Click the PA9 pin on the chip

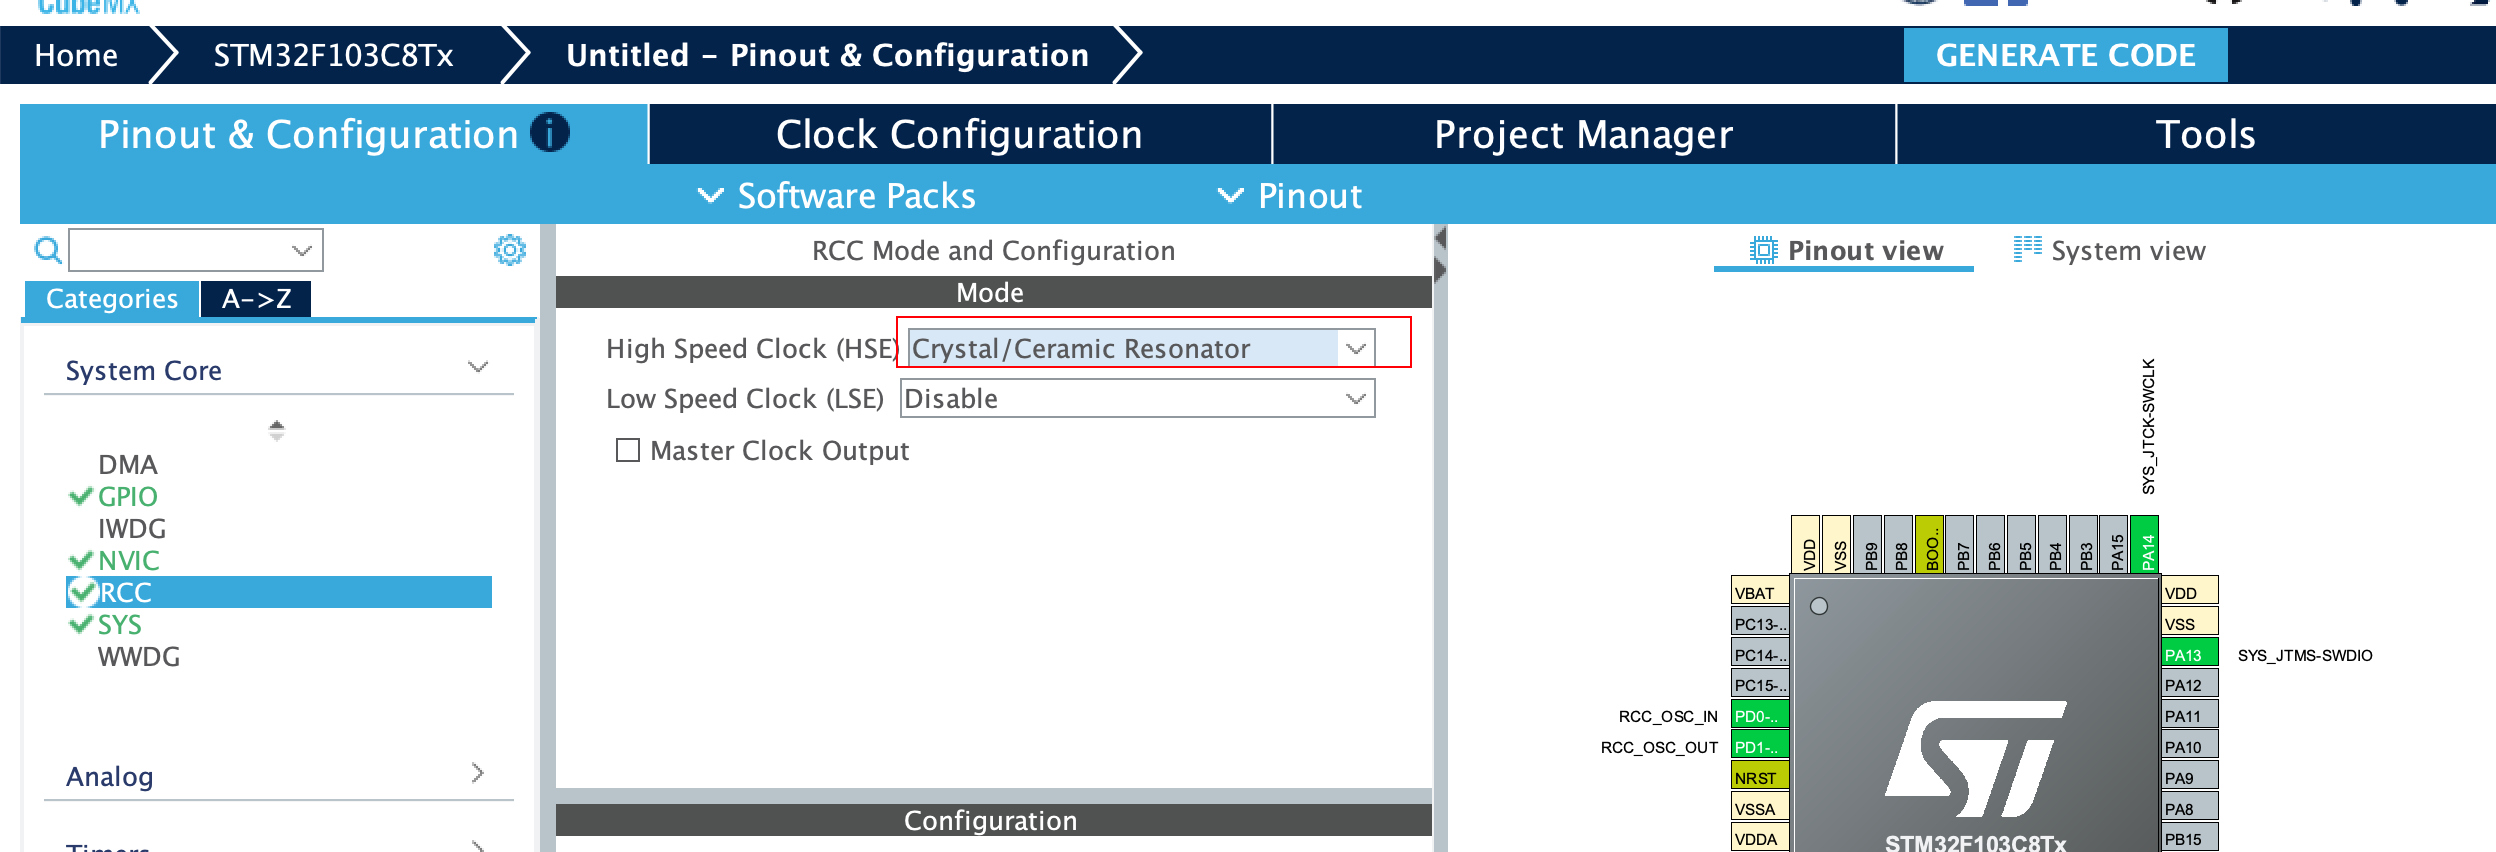2190,777
